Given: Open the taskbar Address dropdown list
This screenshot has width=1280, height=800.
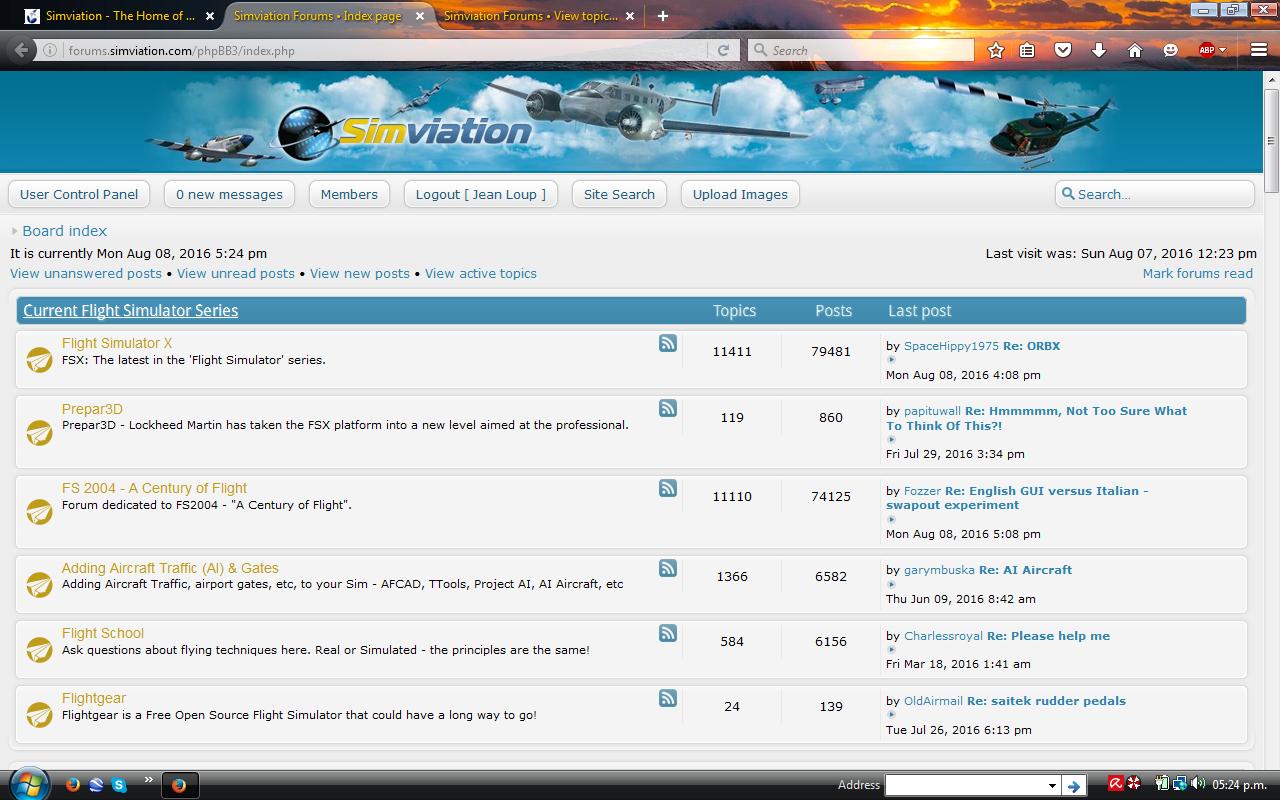Looking at the screenshot, I should (x=1052, y=786).
